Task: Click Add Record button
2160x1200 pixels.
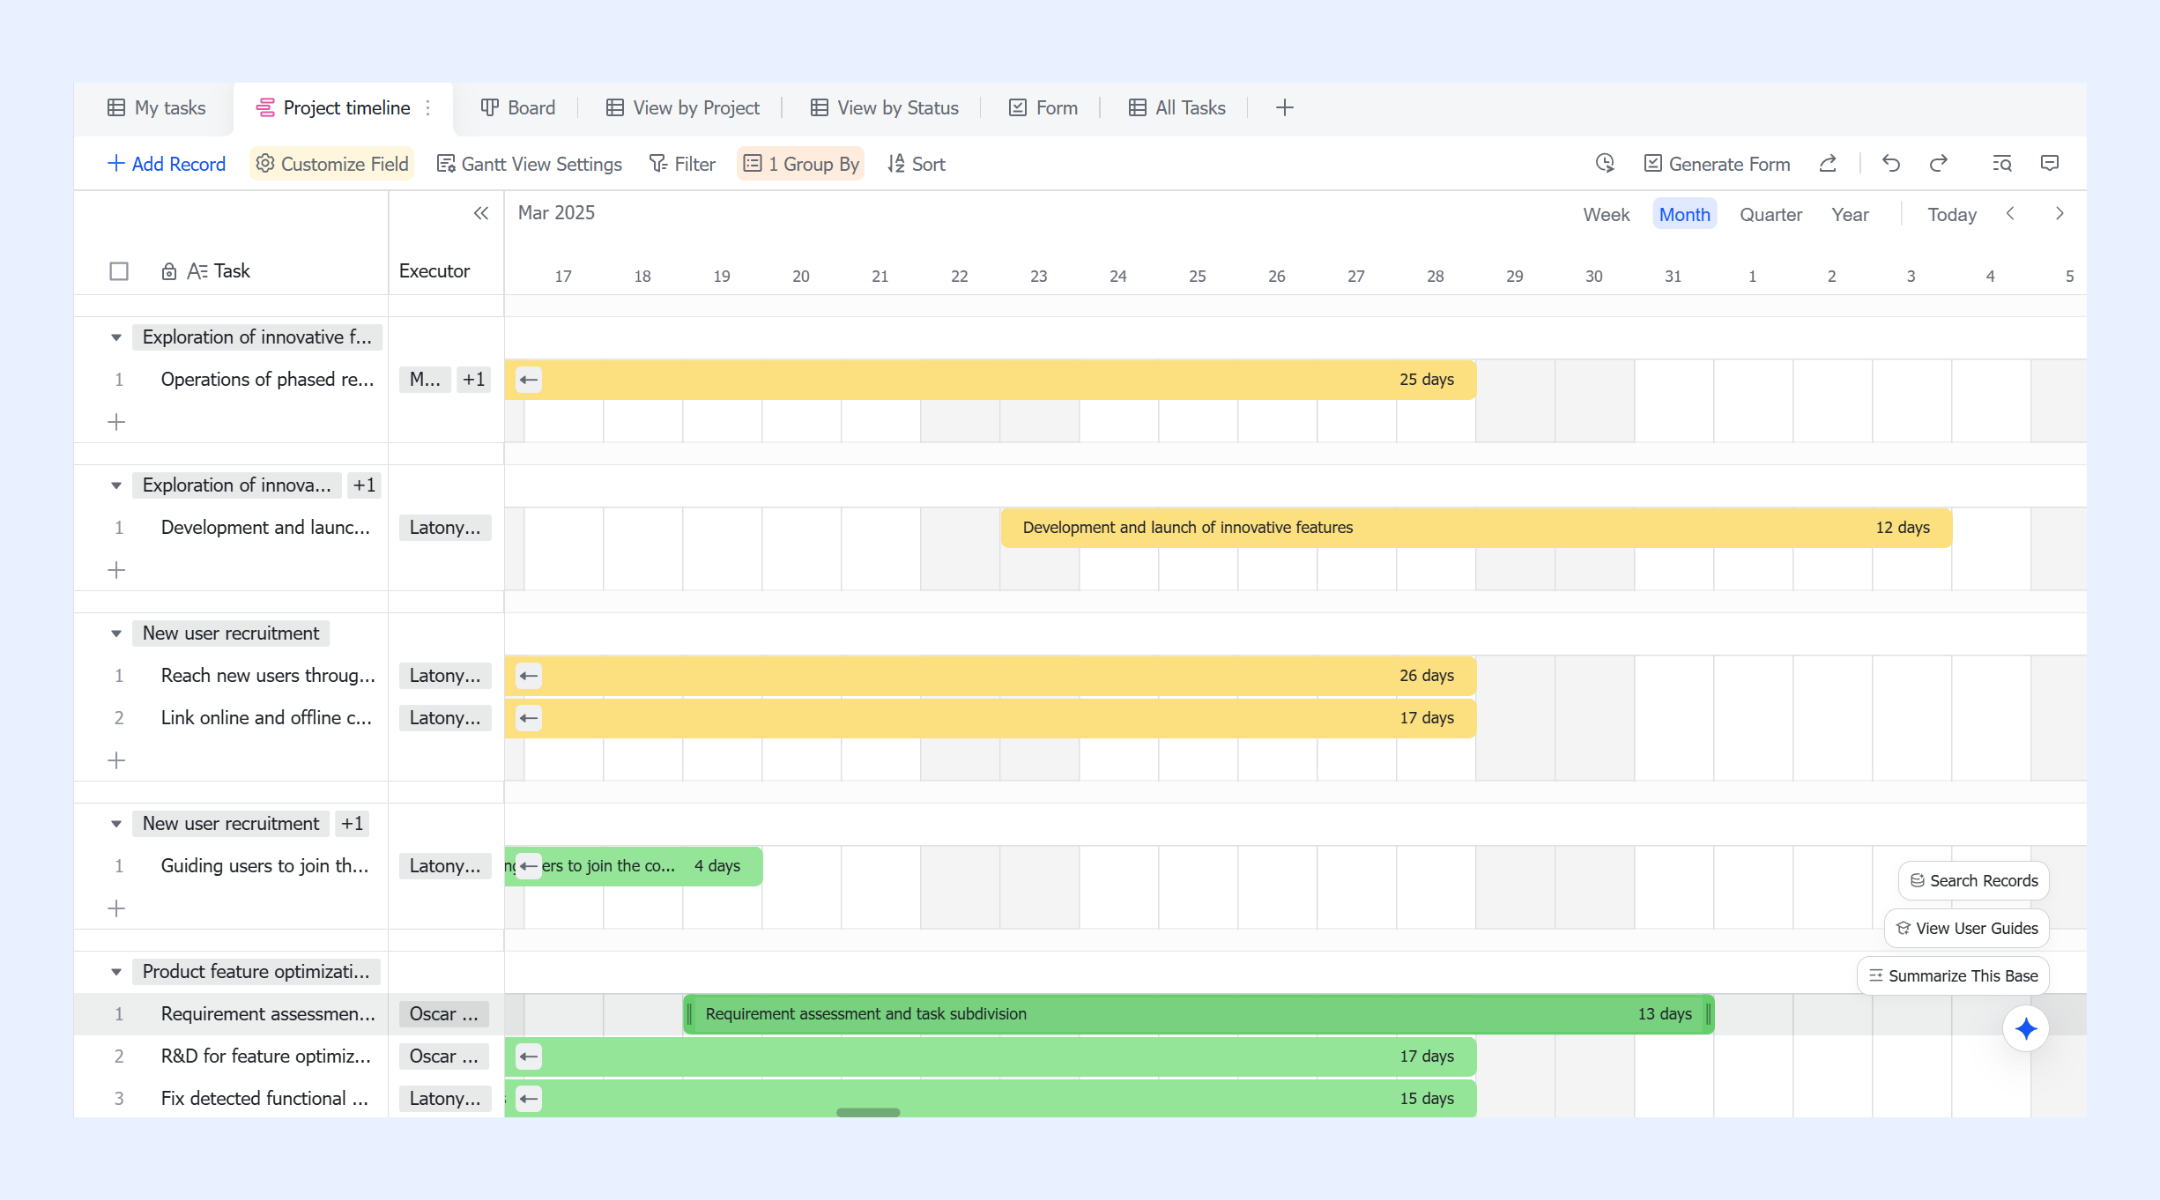Action: tap(167, 164)
